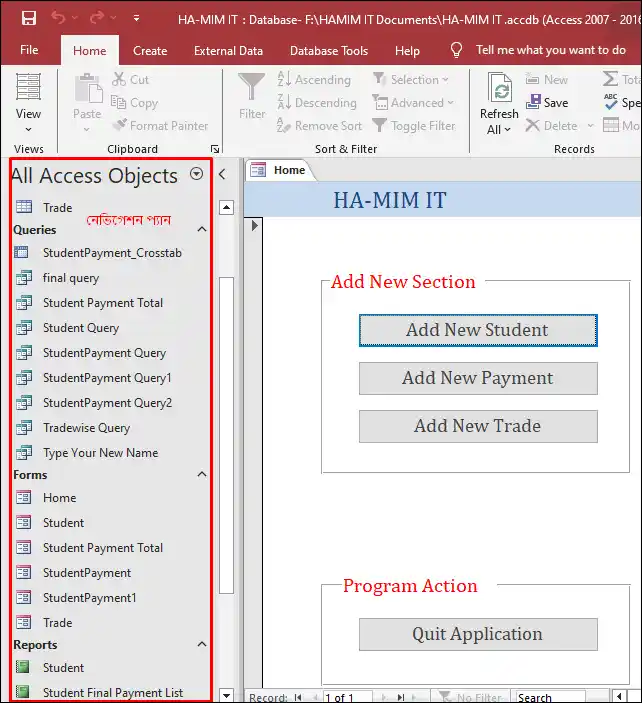Select Tradewise Query item
Image resolution: width=642 pixels, height=703 pixels.
coord(87,428)
